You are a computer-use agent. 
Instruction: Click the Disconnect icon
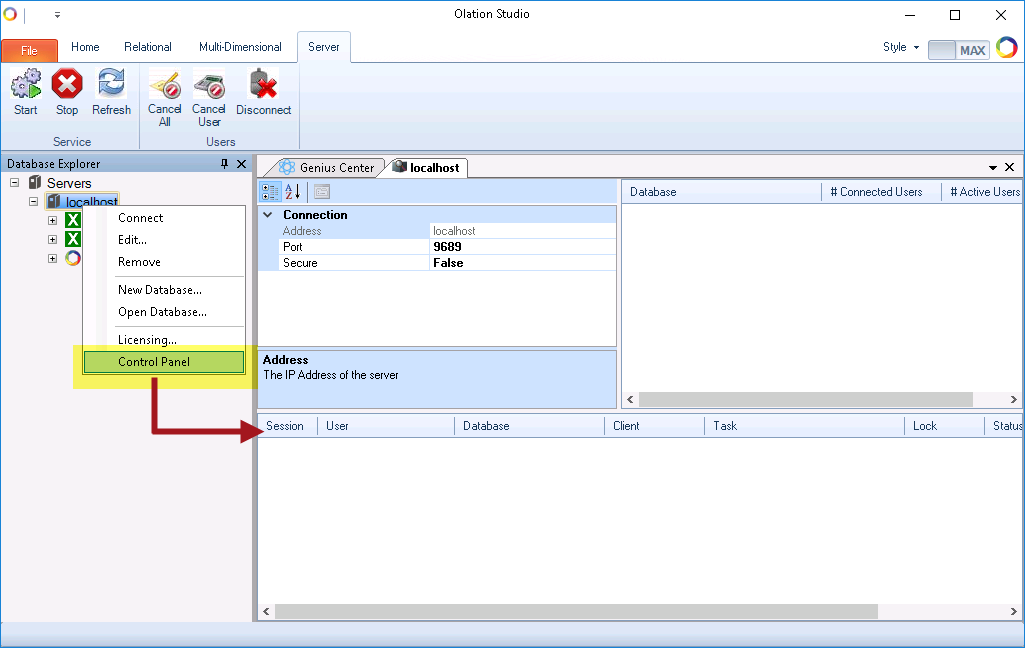pyautogui.click(x=263, y=85)
